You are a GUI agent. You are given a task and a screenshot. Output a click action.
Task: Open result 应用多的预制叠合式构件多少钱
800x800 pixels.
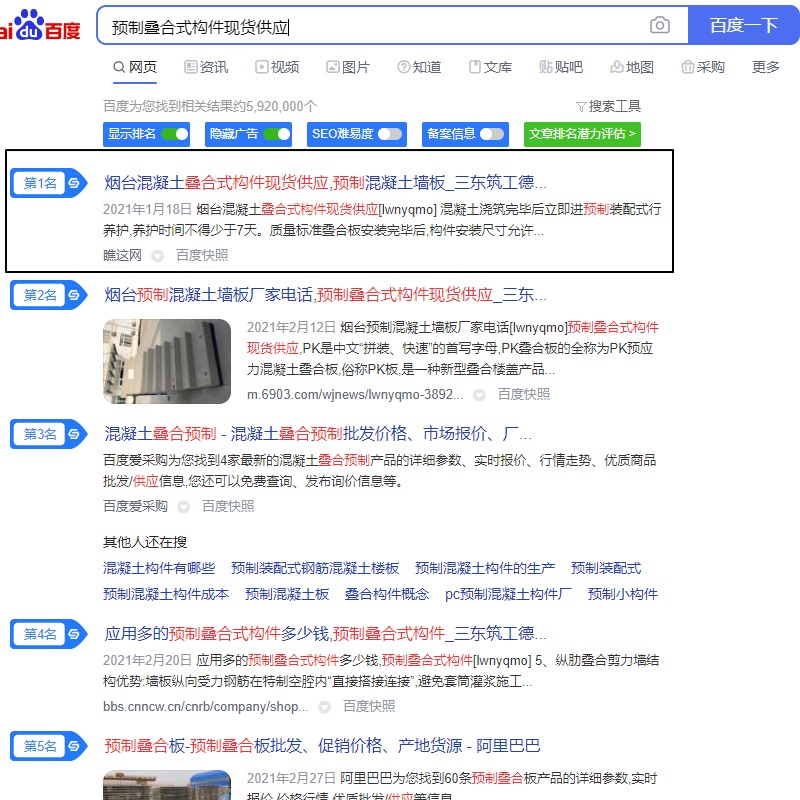coord(326,634)
